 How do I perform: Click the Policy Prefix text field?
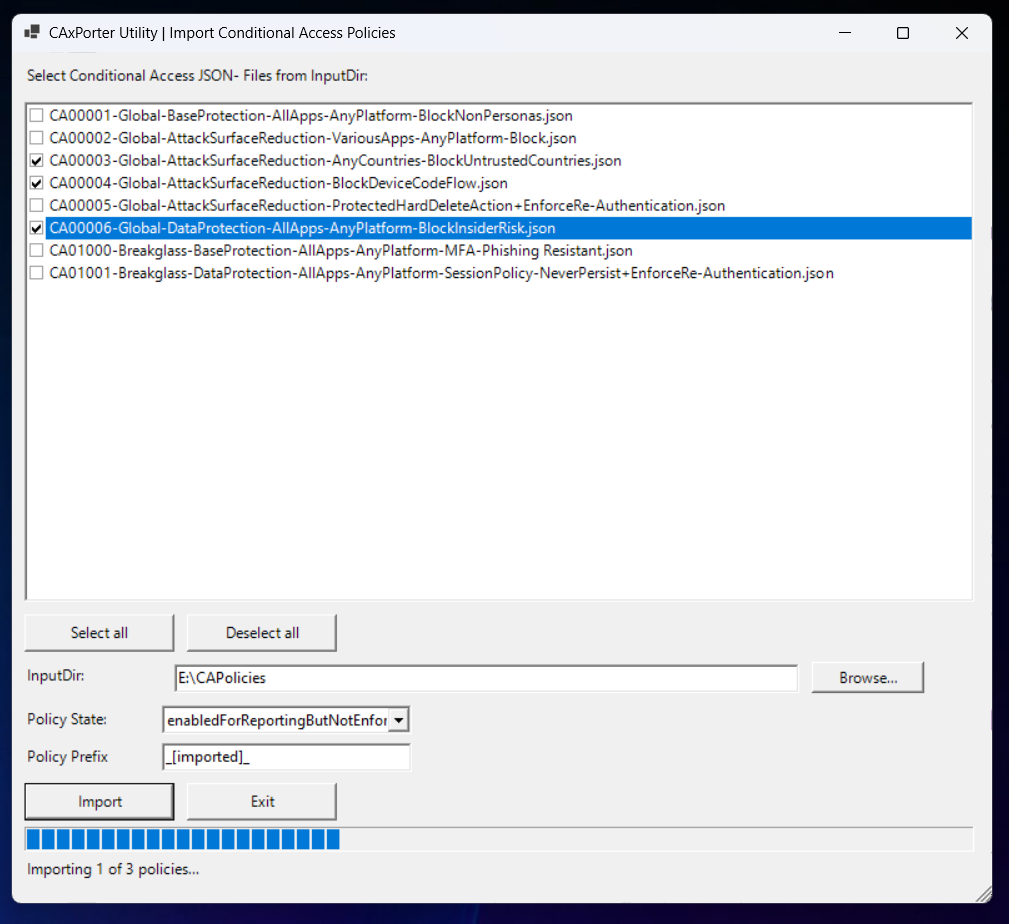[286, 757]
